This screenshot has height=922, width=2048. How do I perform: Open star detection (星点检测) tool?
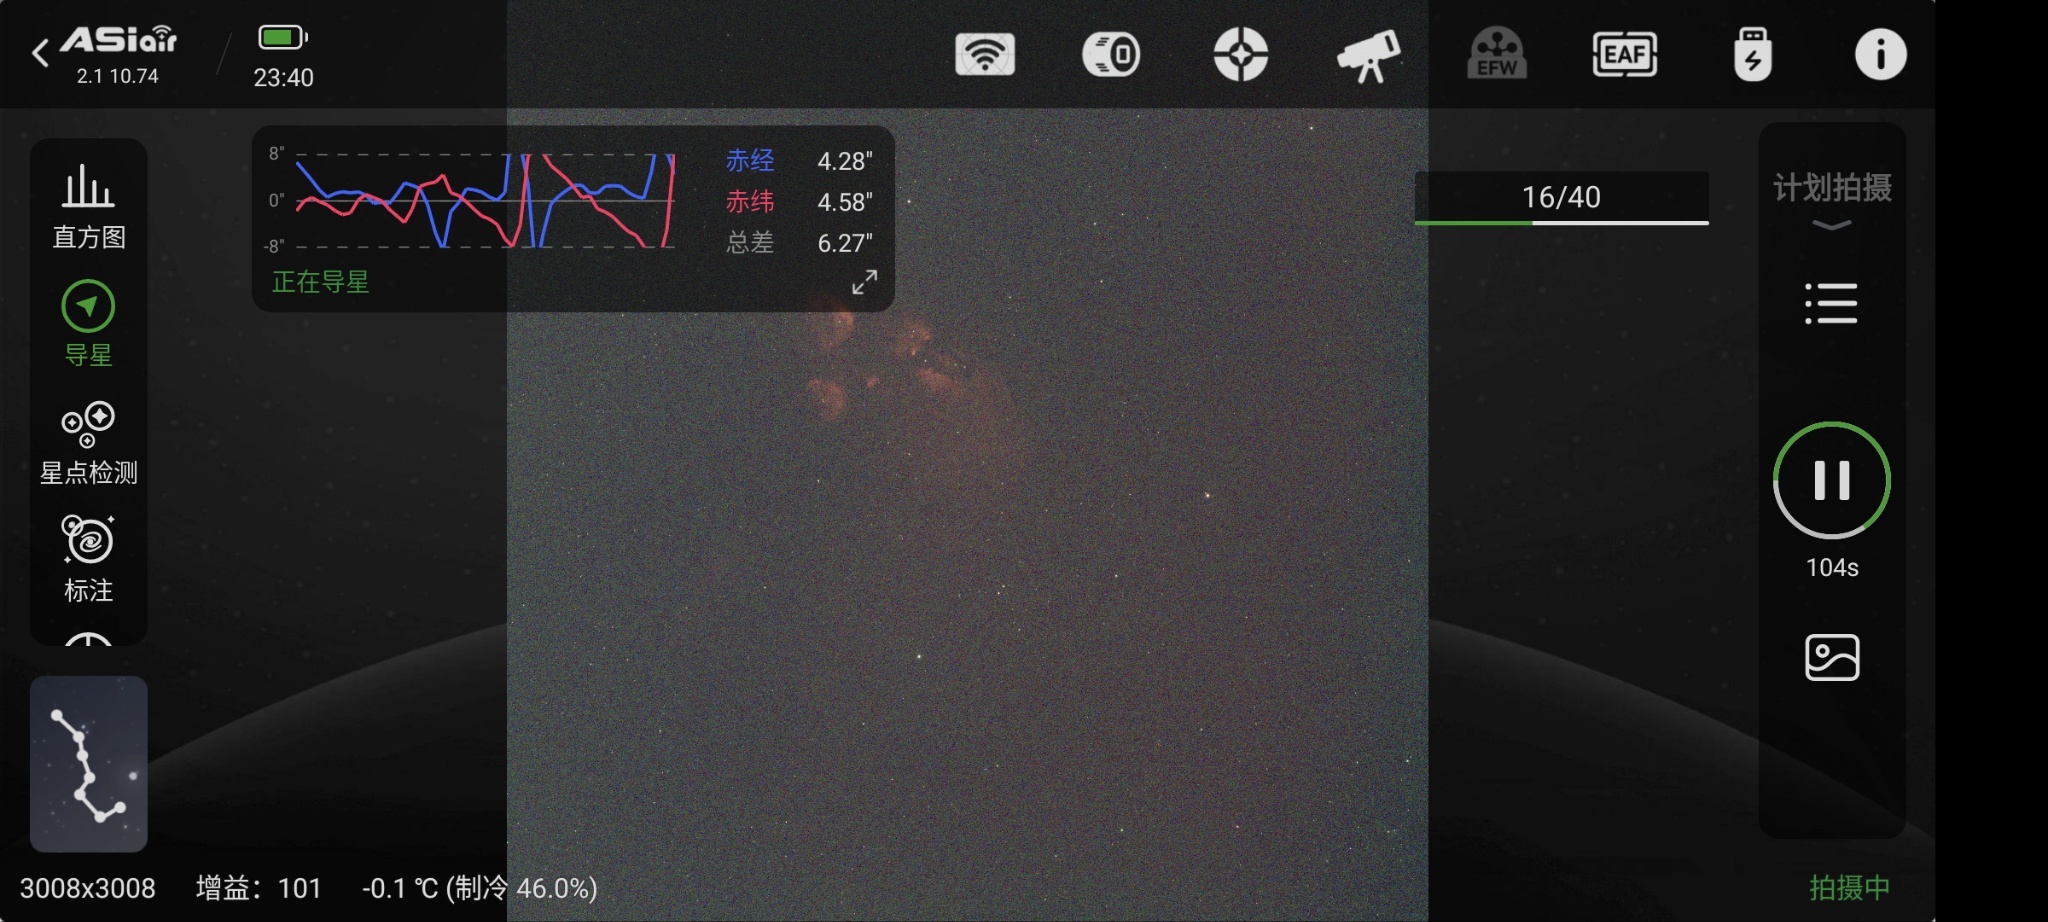click(88, 443)
